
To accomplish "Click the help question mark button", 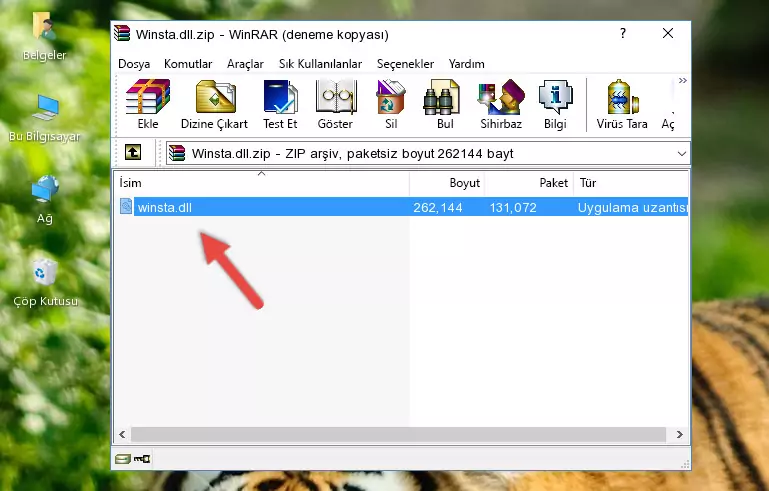I will pos(623,33).
